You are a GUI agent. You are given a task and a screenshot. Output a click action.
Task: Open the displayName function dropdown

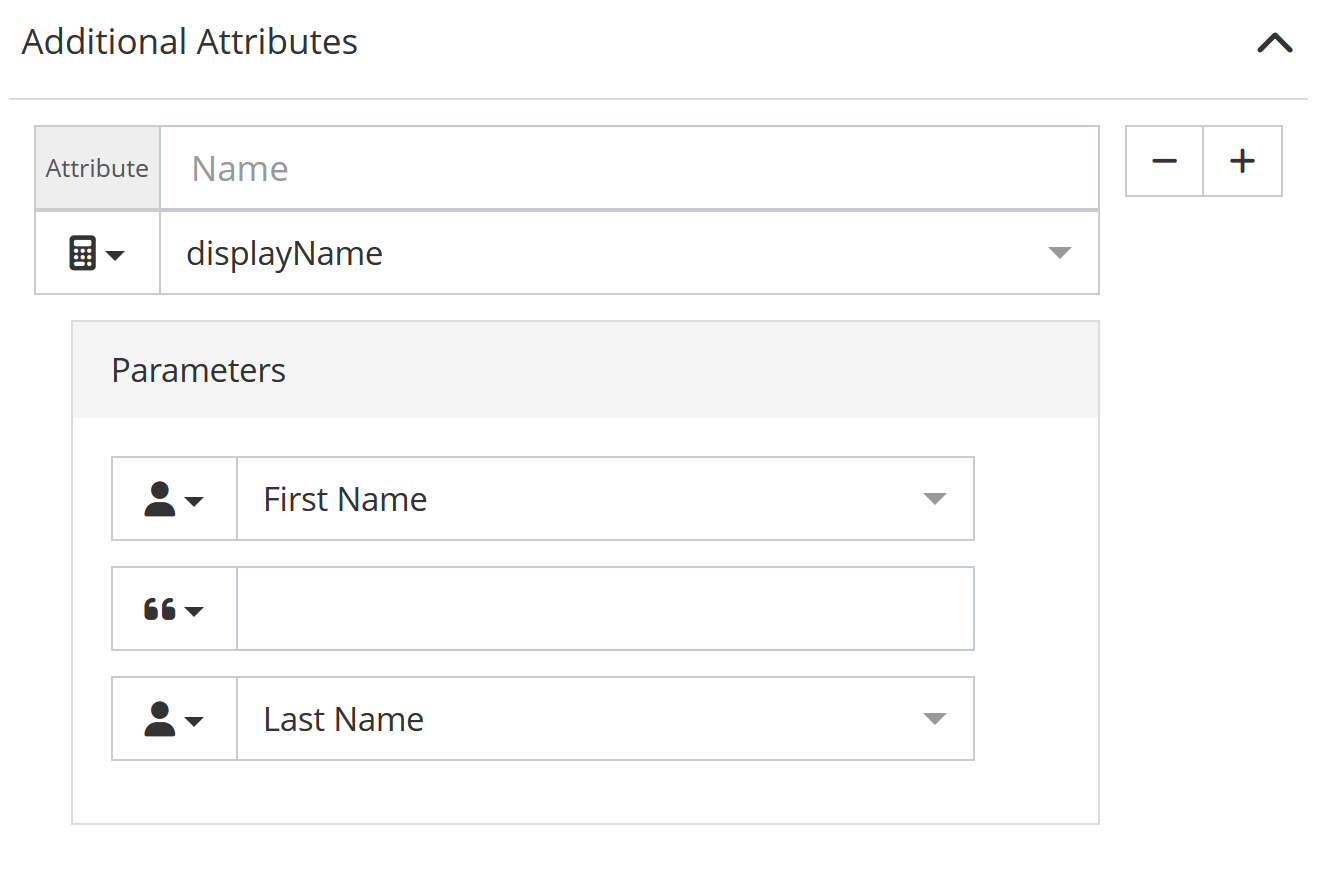(600, 253)
